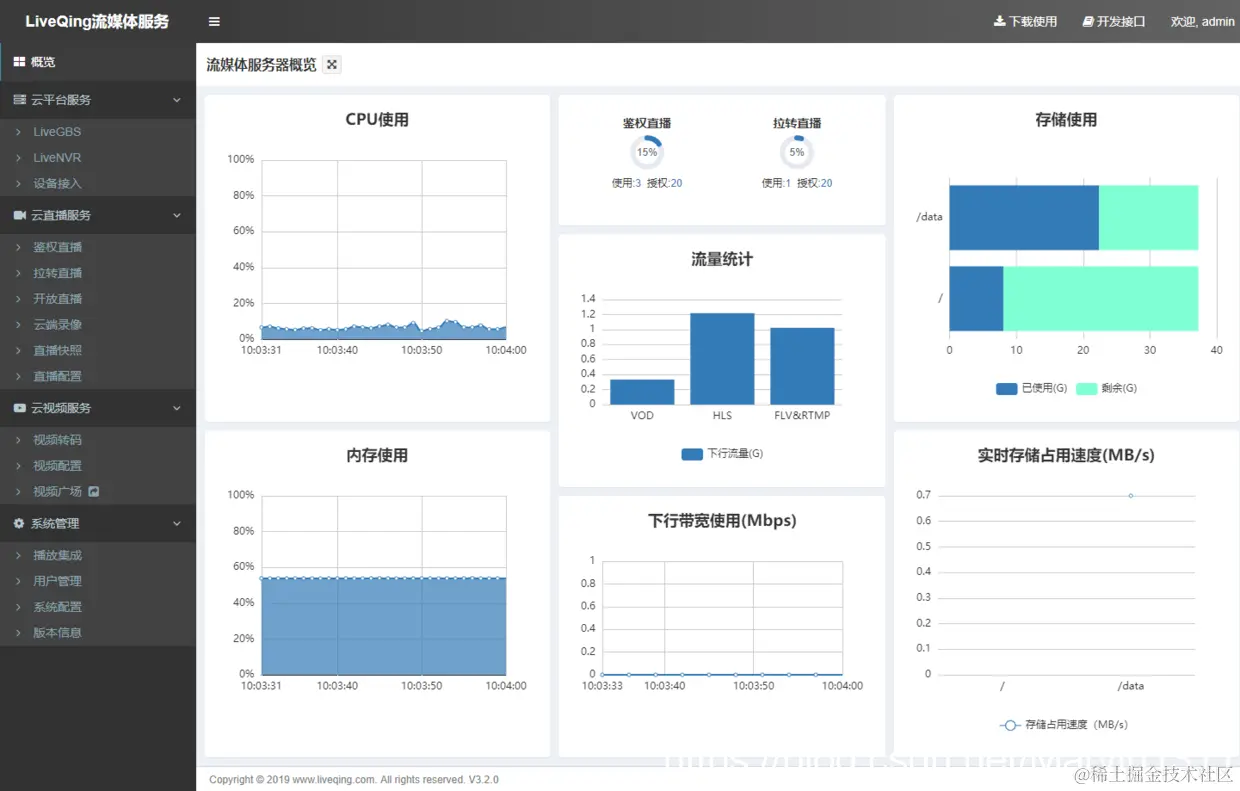Toggle the 已使用(G) legend swatch
The height and width of the screenshot is (791, 1240).
click(x=1007, y=388)
